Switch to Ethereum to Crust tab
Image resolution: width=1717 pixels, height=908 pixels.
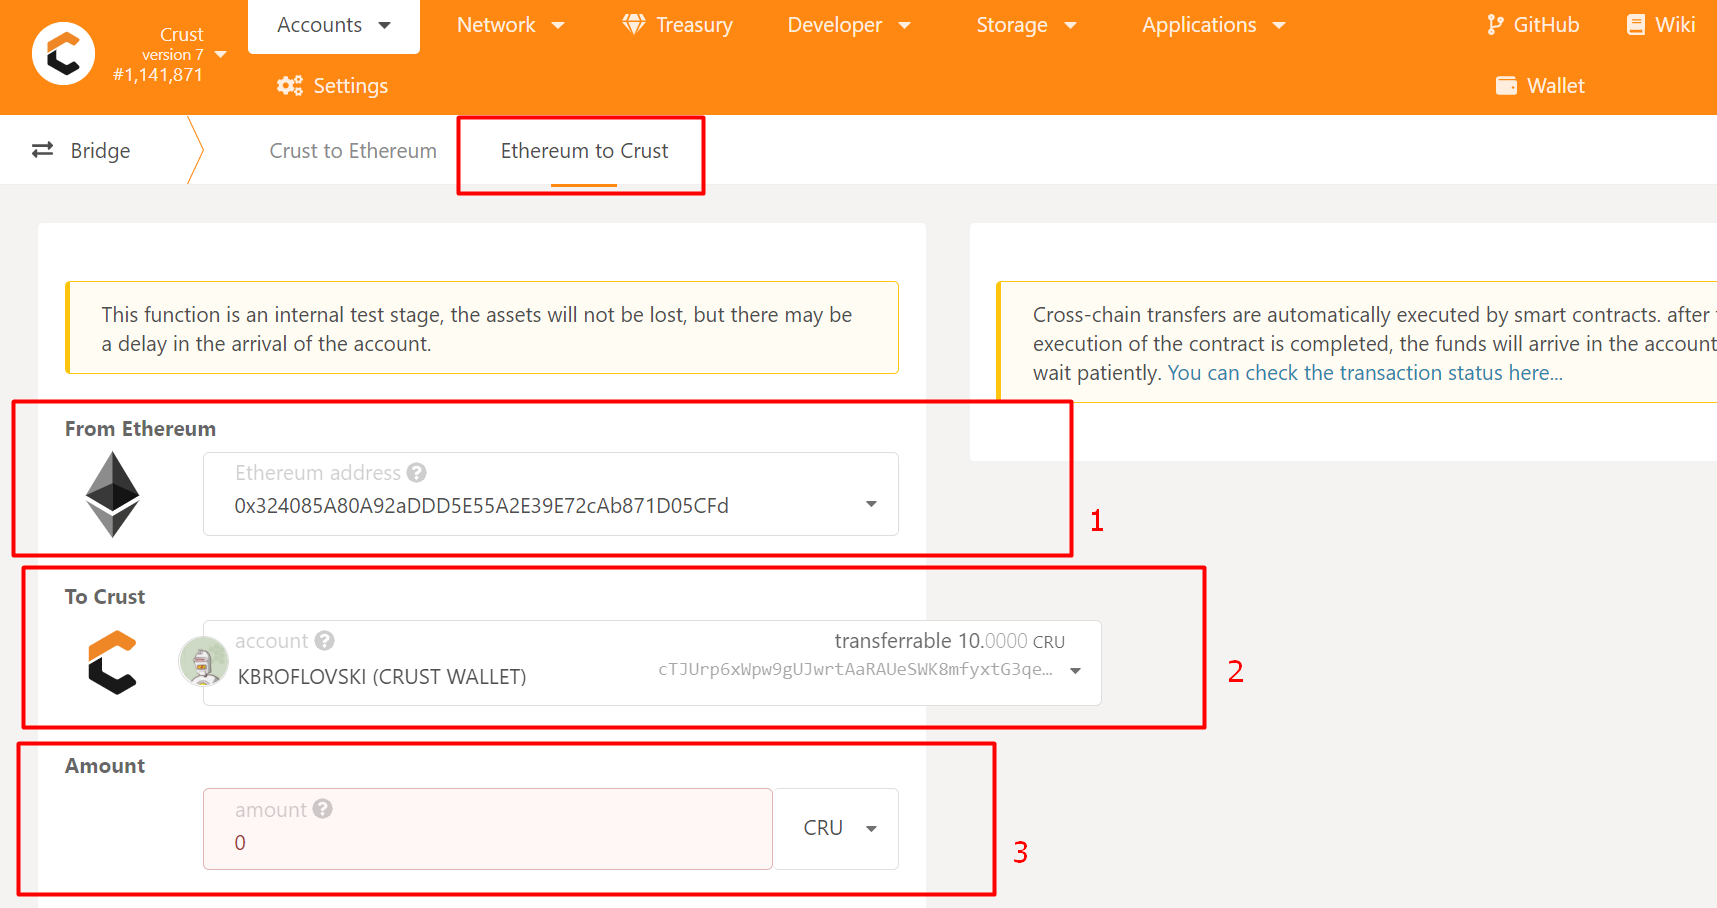(584, 151)
